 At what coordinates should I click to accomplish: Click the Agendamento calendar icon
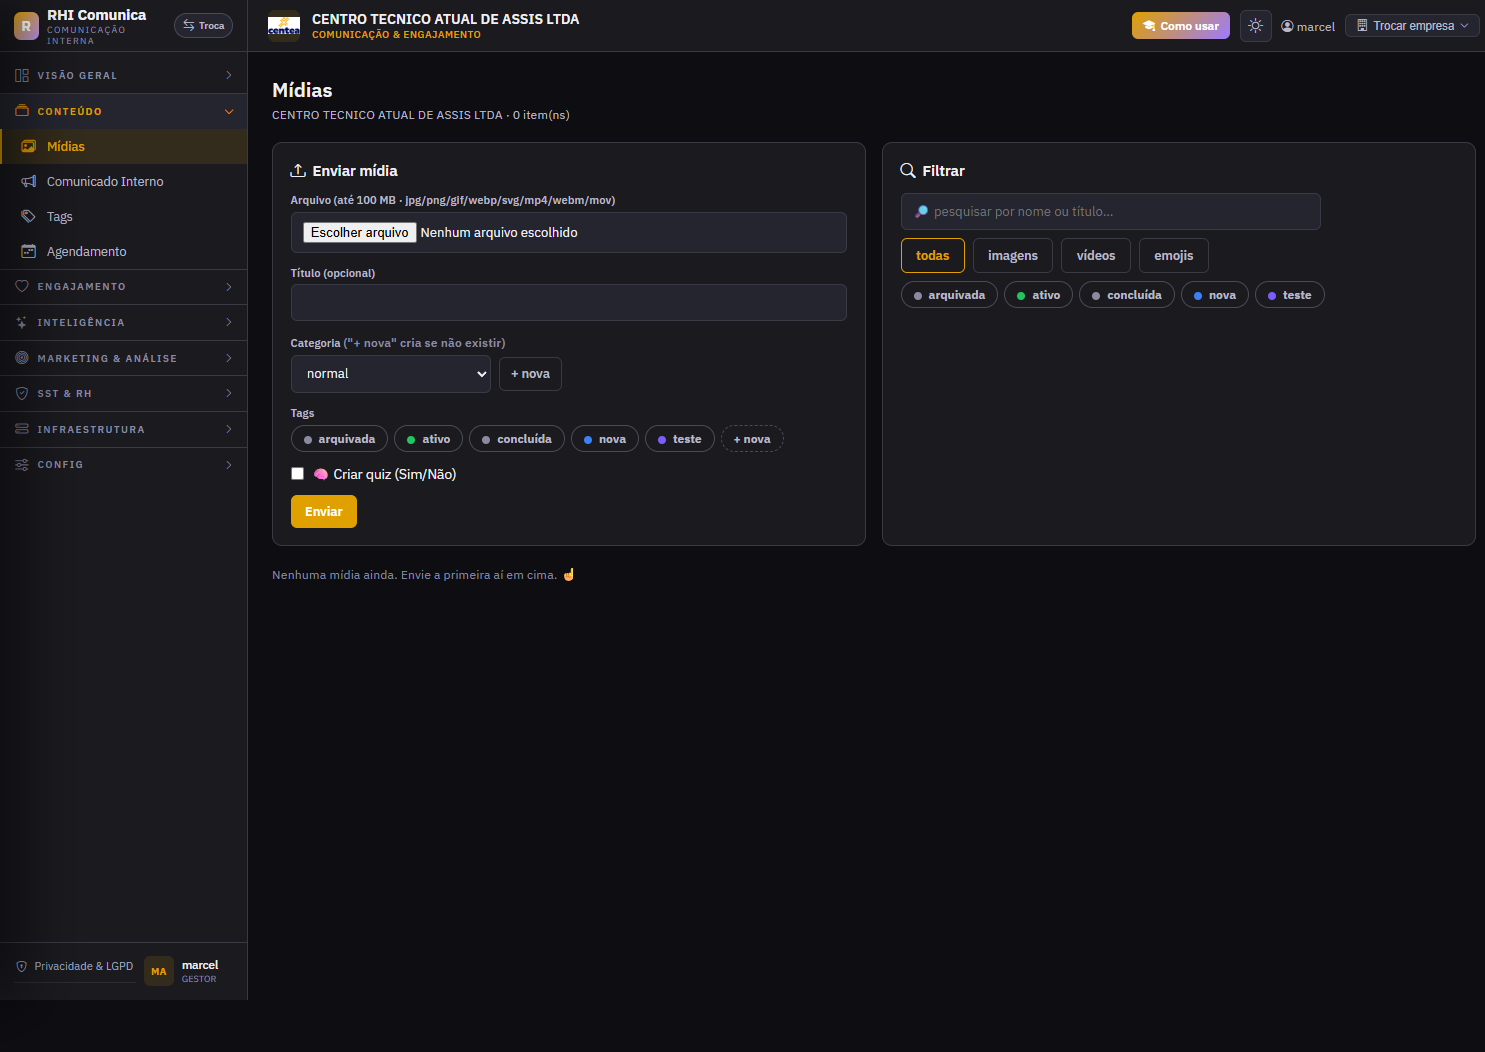pyautogui.click(x=29, y=251)
